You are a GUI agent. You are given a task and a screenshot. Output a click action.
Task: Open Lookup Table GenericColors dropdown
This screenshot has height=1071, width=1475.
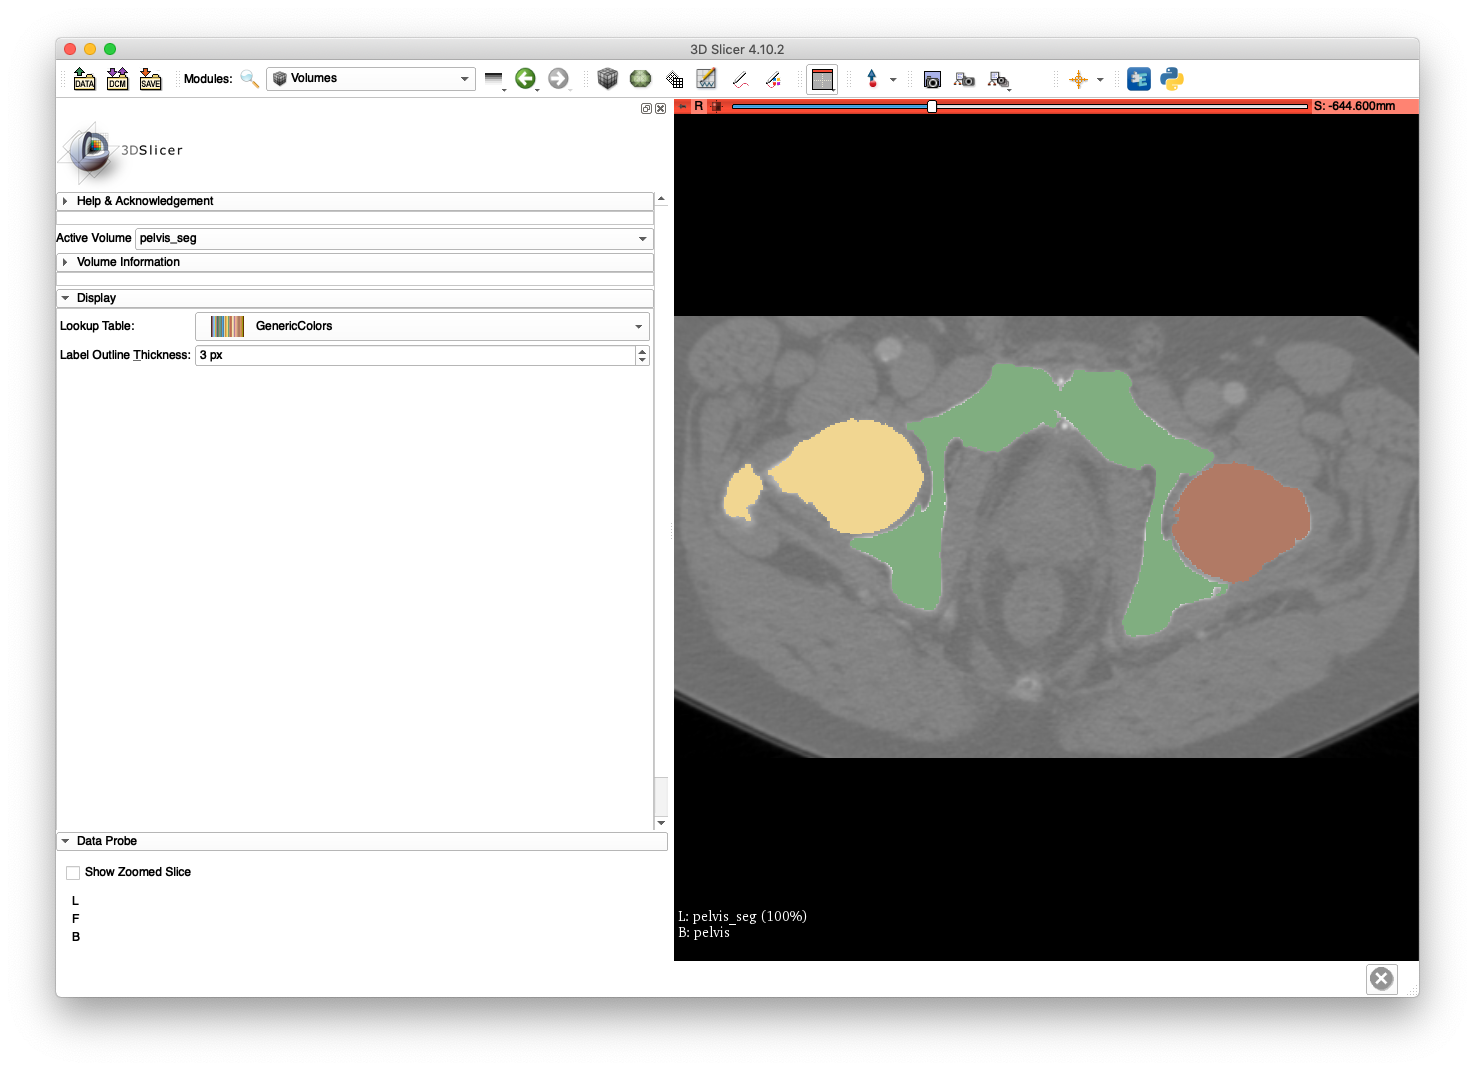[x=422, y=326]
